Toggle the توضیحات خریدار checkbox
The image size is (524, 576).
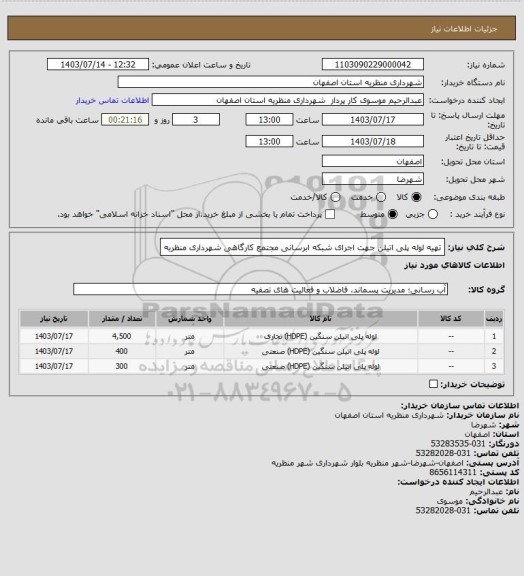(x=433, y=384)
